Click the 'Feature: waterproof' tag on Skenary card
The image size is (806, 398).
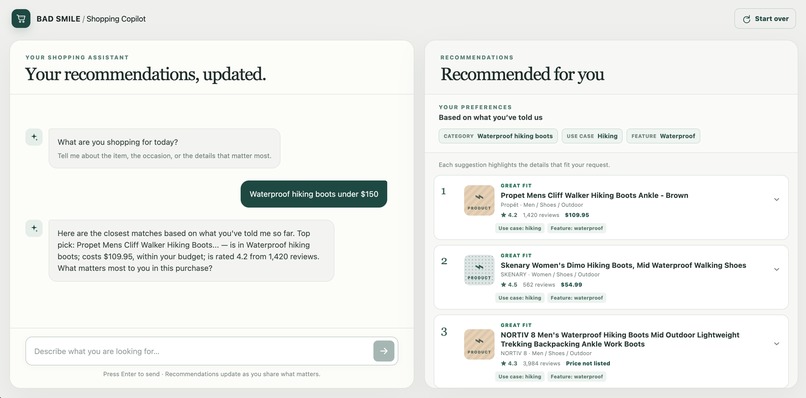tap(577, 298)
